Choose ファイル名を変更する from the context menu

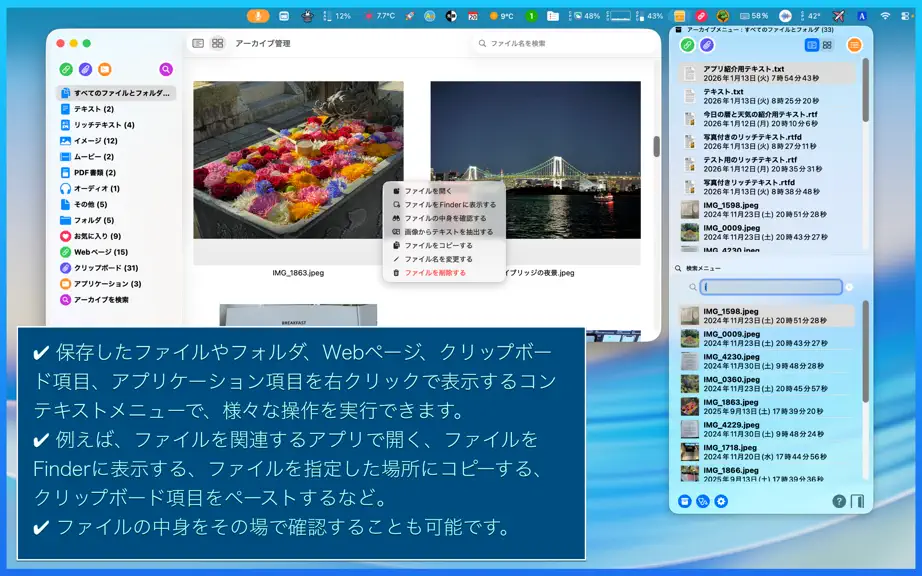(x=444, y=259)
